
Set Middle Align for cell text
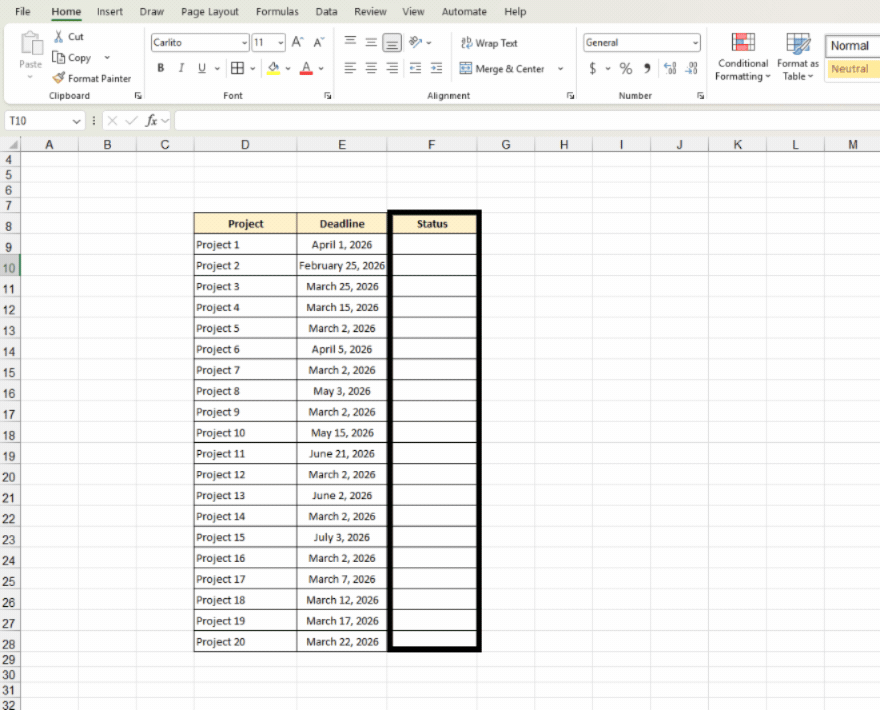[371, 42]
